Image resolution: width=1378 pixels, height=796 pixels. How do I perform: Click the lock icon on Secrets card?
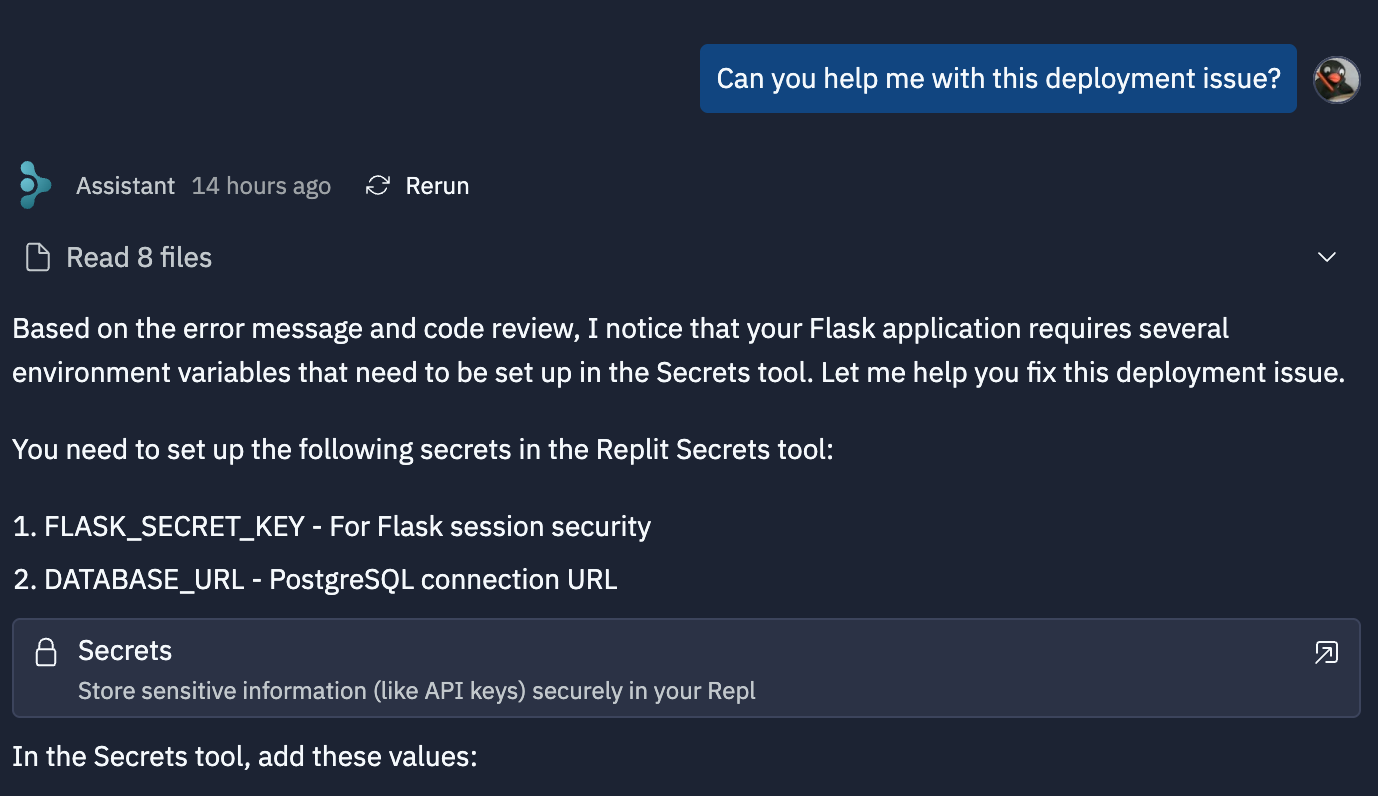coord(46,653)
